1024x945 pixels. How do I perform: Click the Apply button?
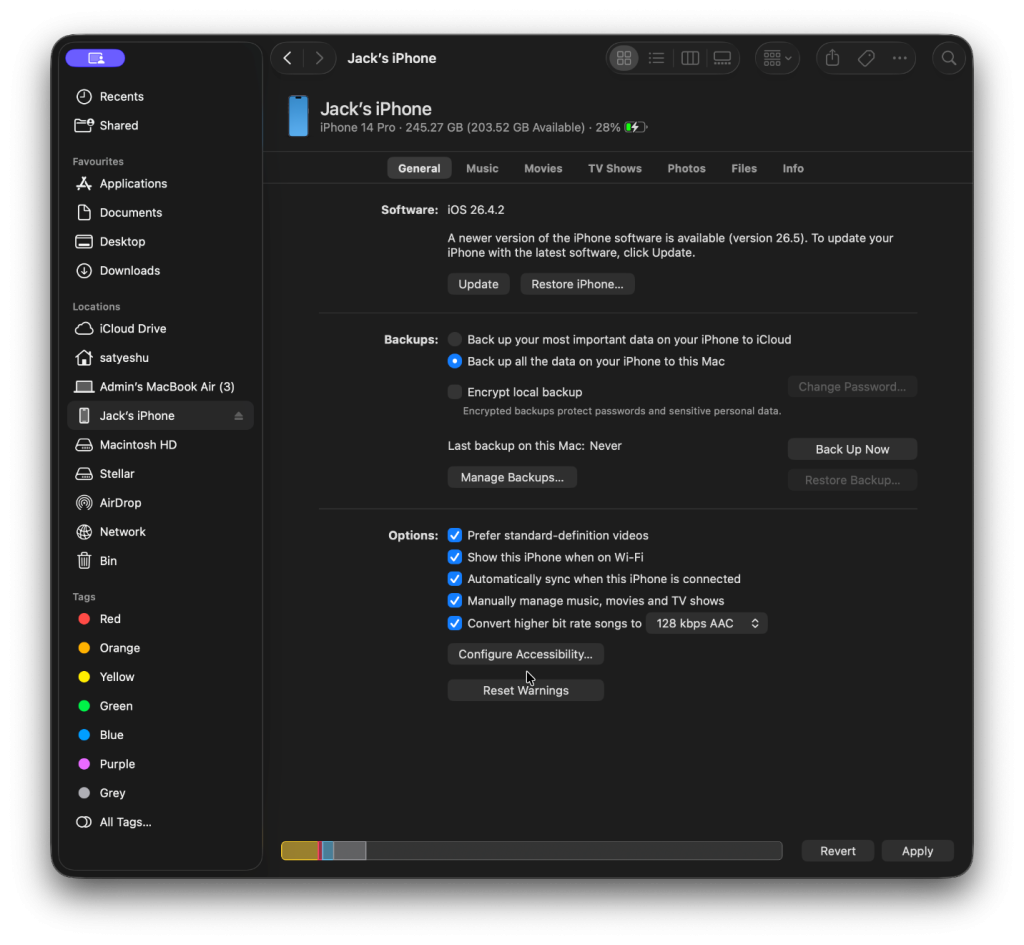click(918, 851)
